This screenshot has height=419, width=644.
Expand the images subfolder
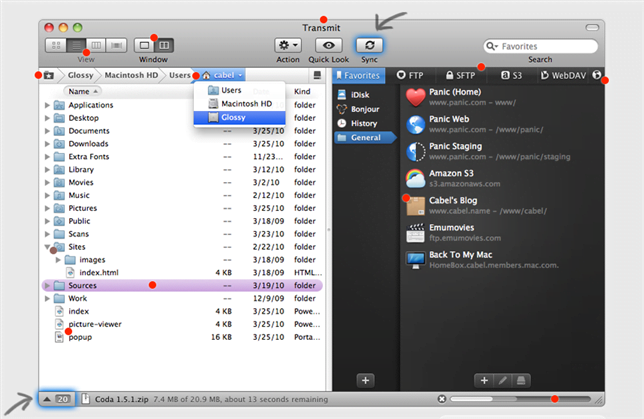click(58, 260)
